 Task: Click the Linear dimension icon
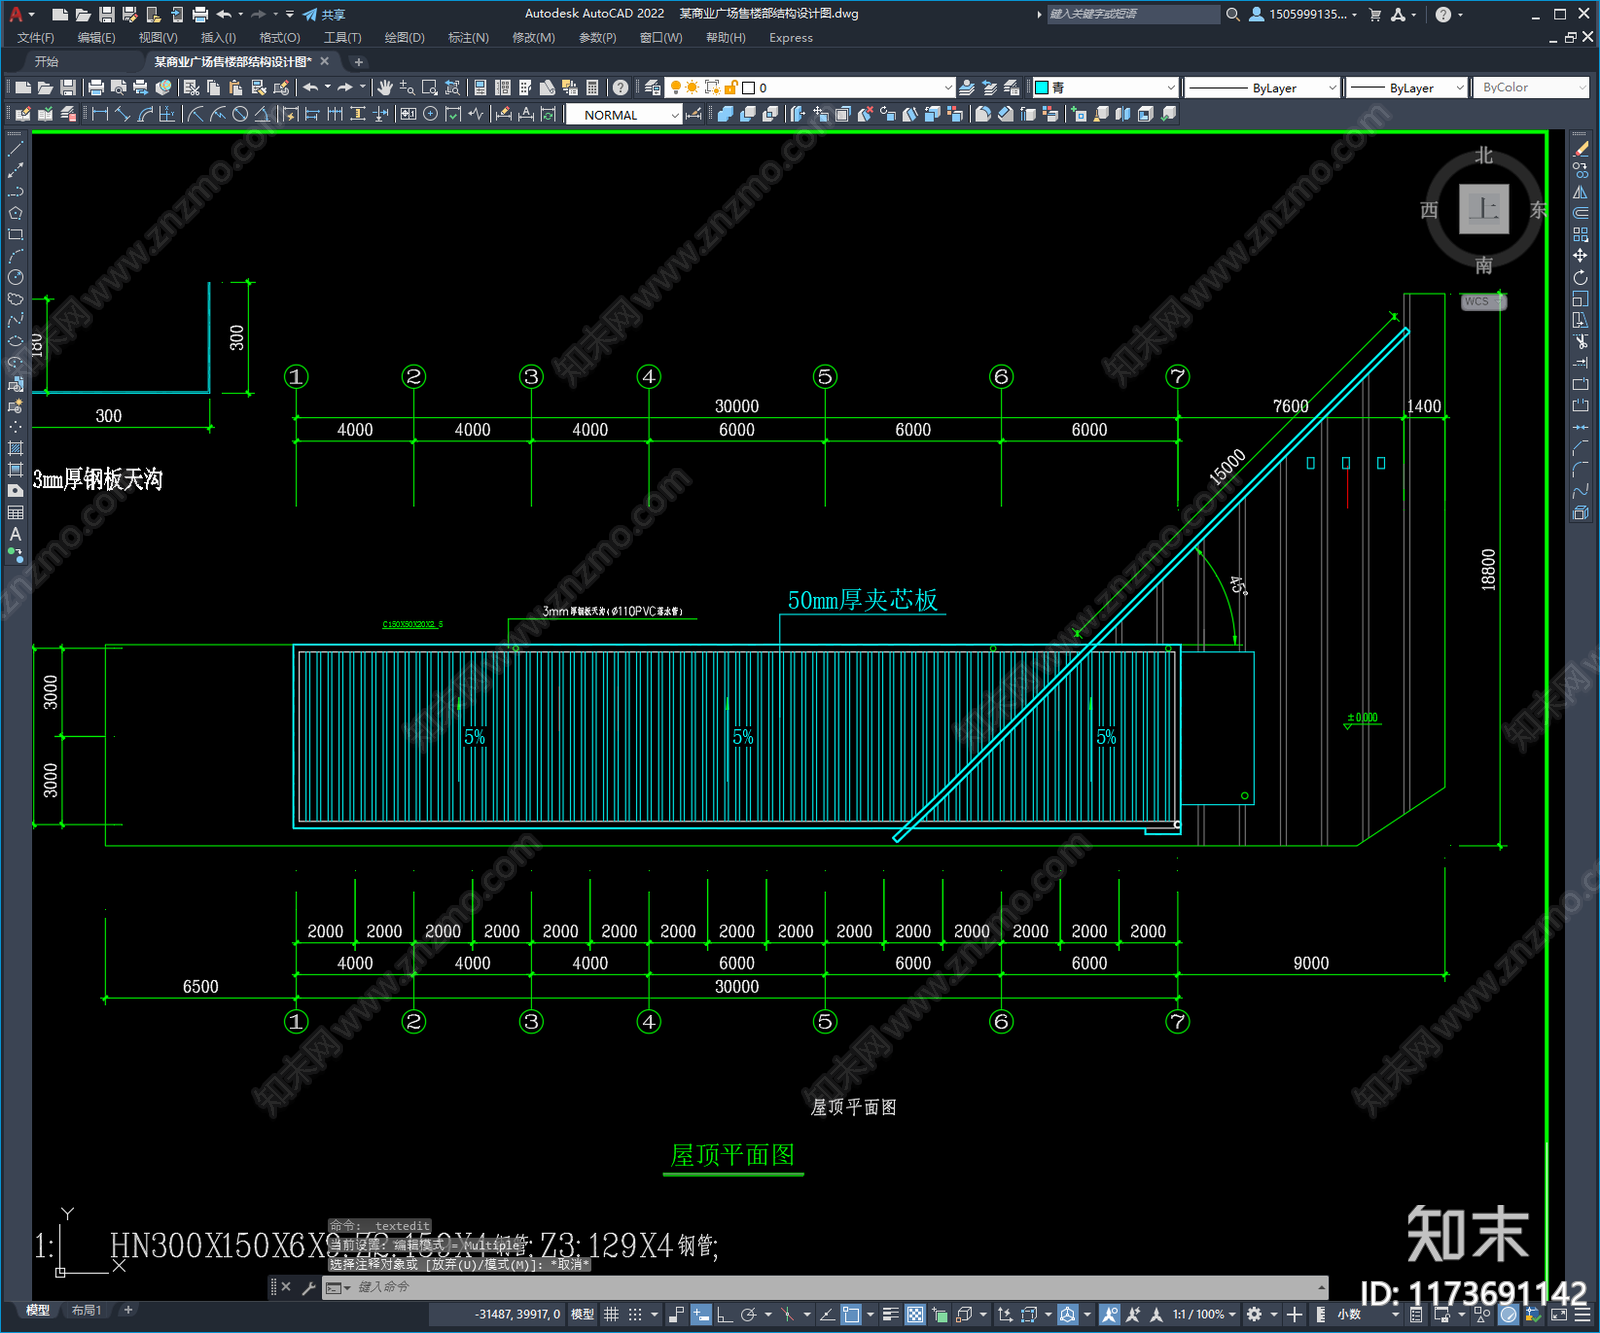tap(100, 114)
